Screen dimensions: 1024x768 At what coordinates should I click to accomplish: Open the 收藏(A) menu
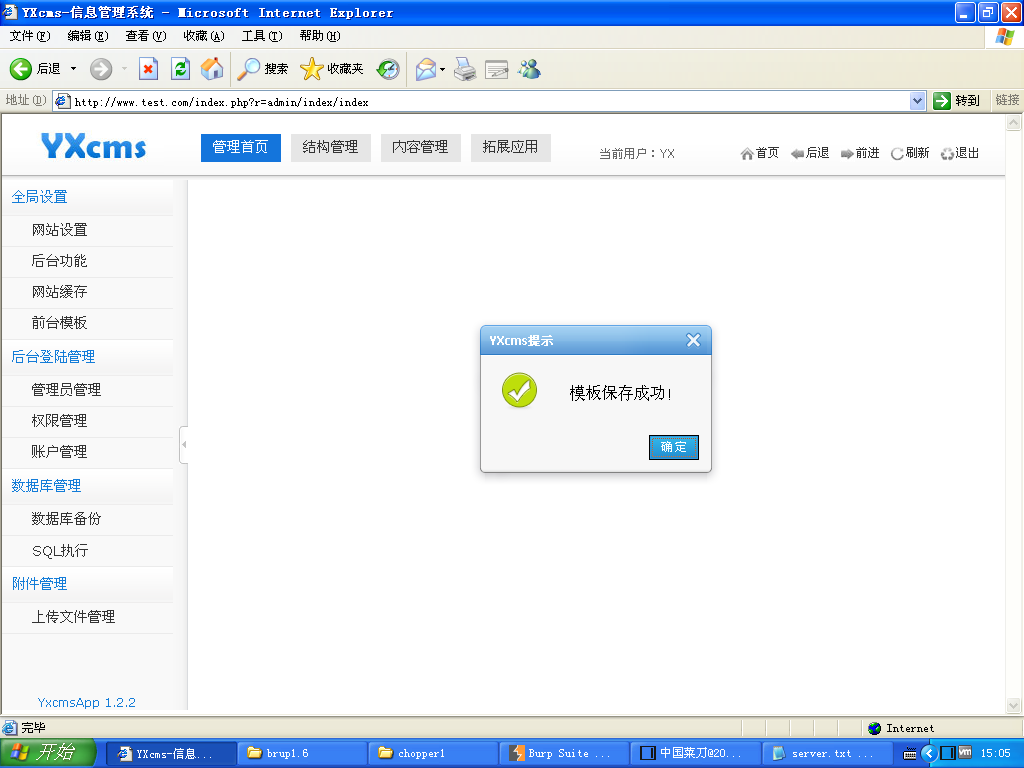pyautogui.click(x=204, y=36)
